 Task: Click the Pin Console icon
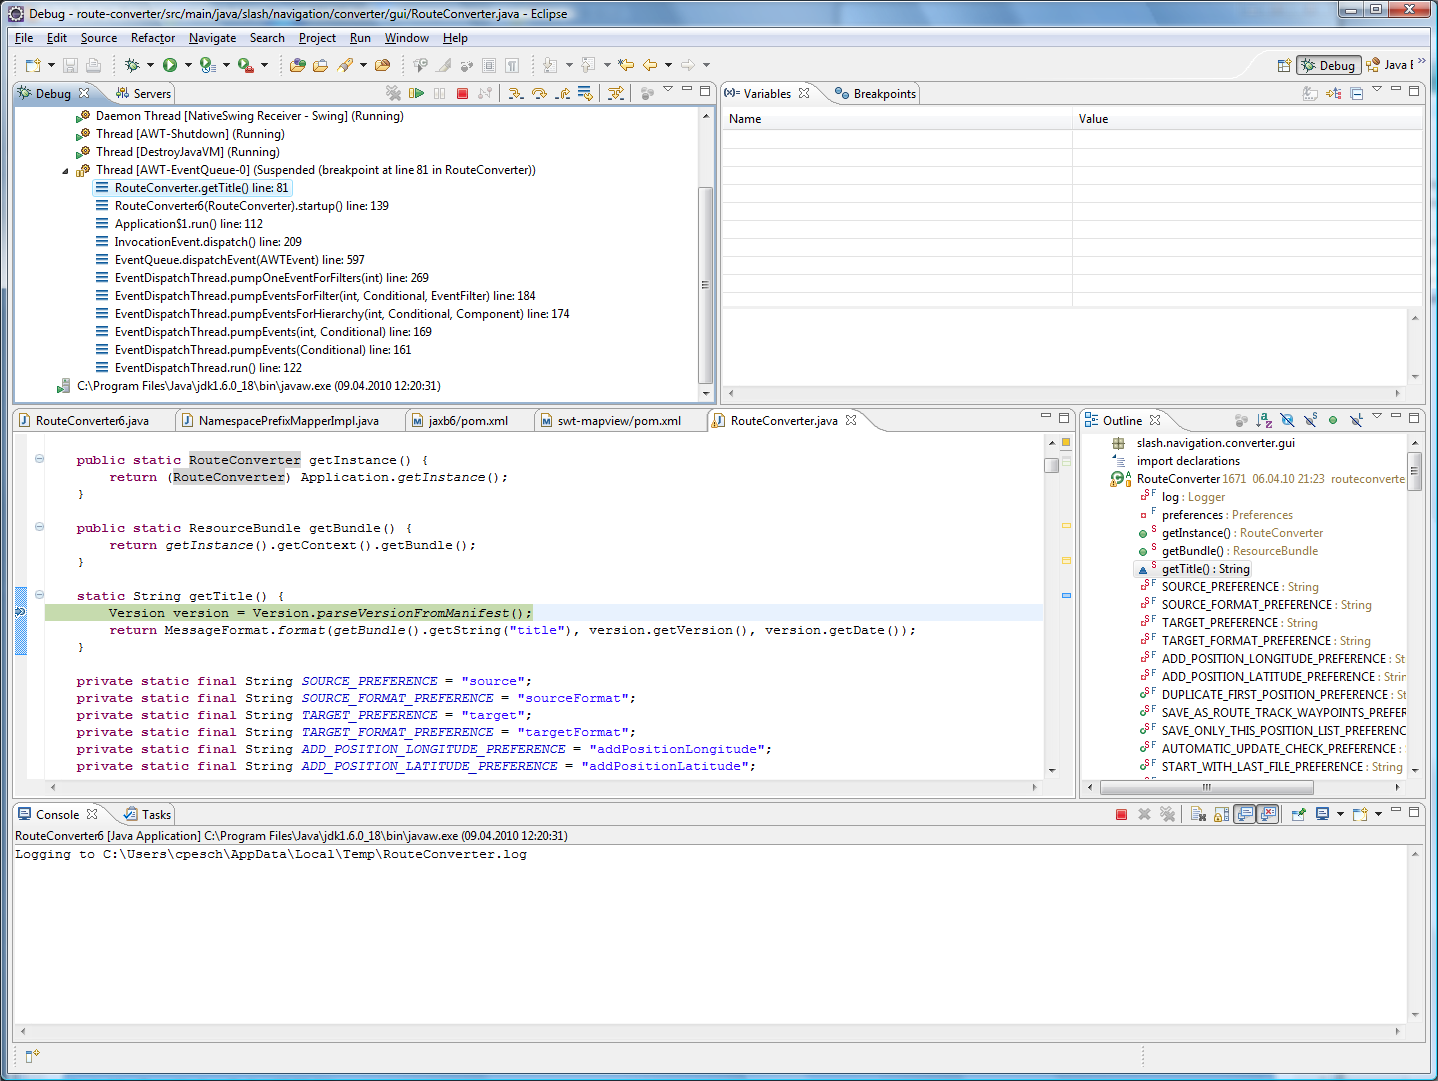tap(1298, 814)
